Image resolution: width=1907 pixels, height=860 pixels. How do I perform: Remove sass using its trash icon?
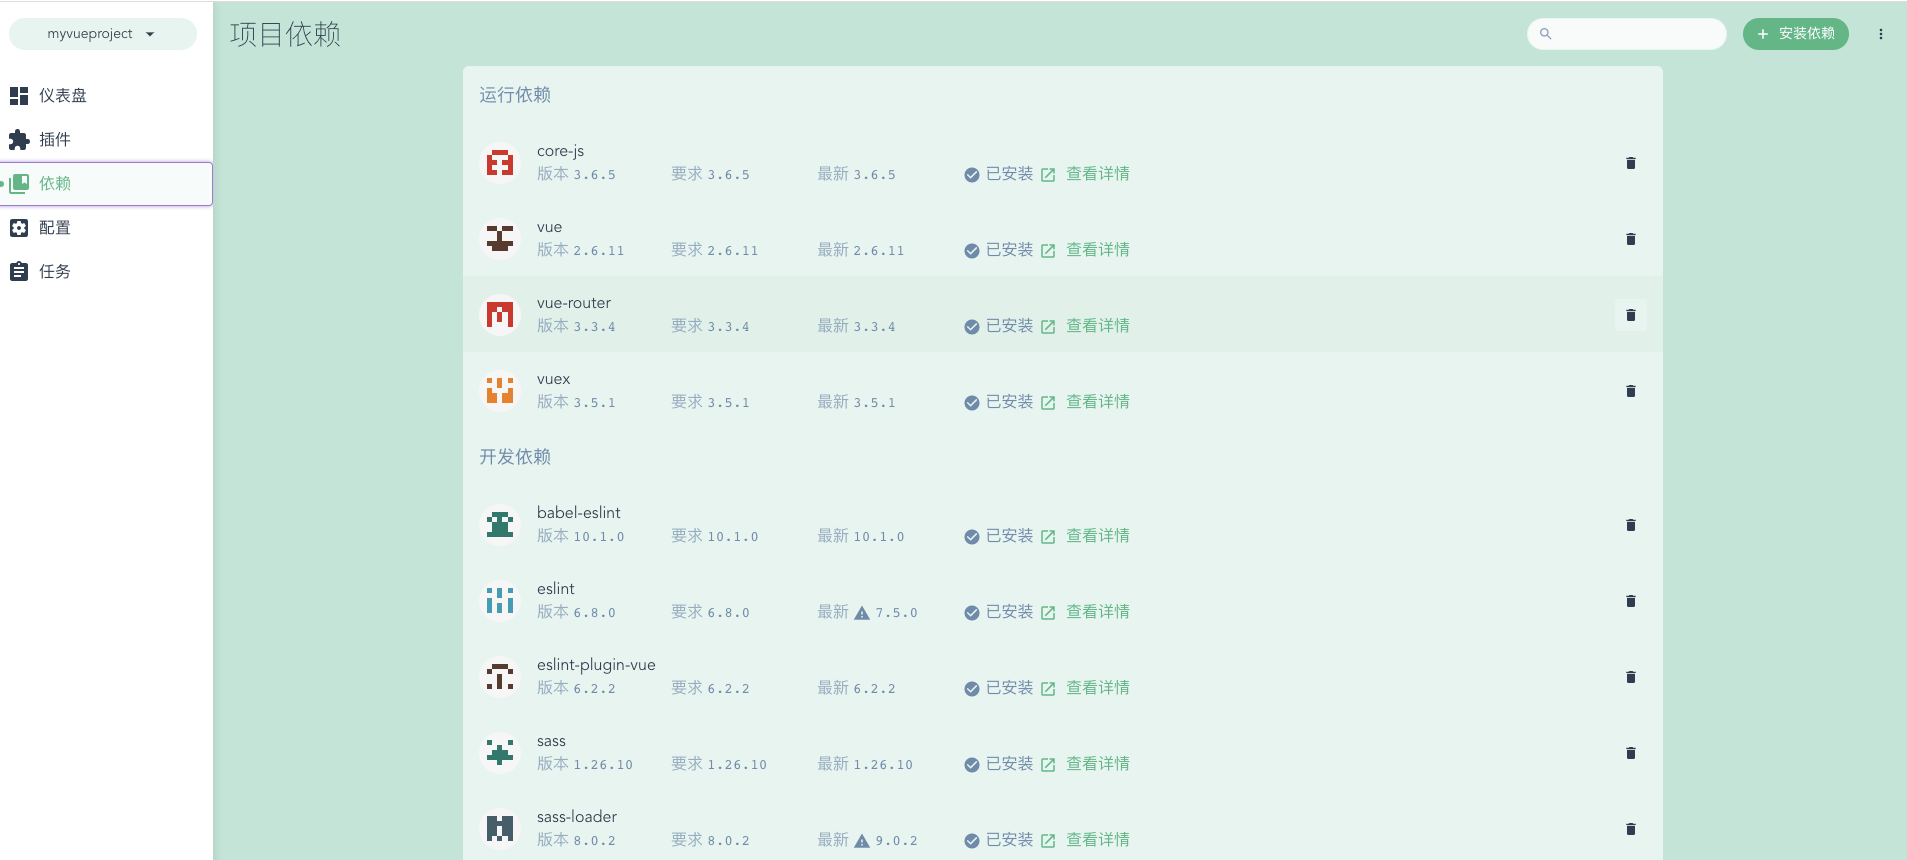1631,753
